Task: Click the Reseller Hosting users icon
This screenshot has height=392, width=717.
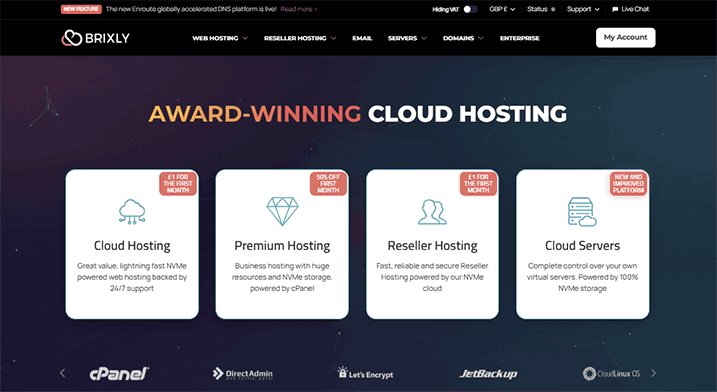Action: [x=432, y=212]
